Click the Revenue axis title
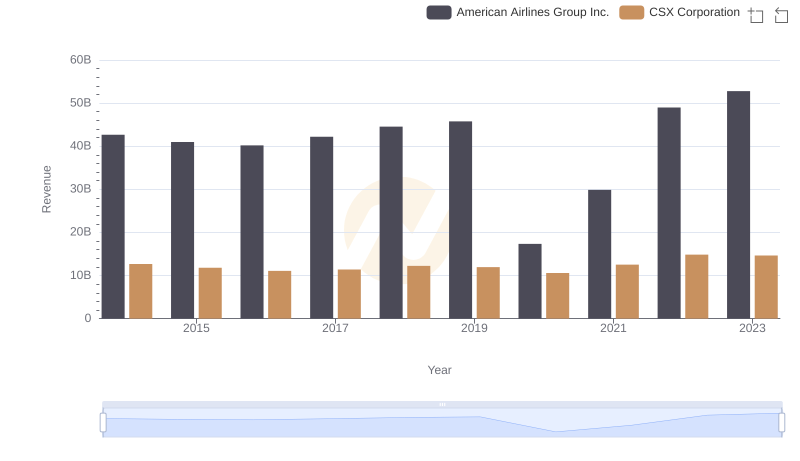This screenshot has width=800, height=461. tap(46, 189)
